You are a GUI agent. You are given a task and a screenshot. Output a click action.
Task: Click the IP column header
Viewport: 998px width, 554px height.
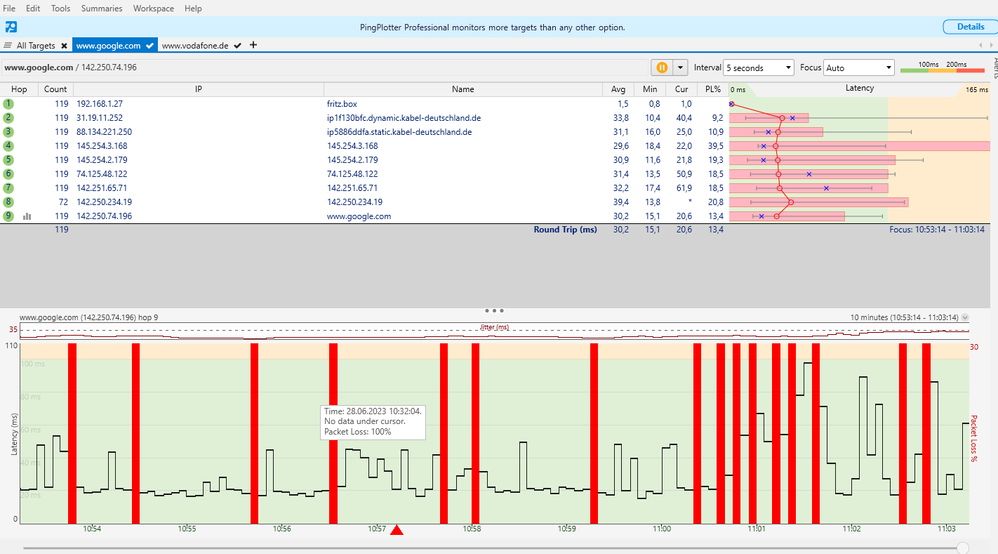coord(198,89)
